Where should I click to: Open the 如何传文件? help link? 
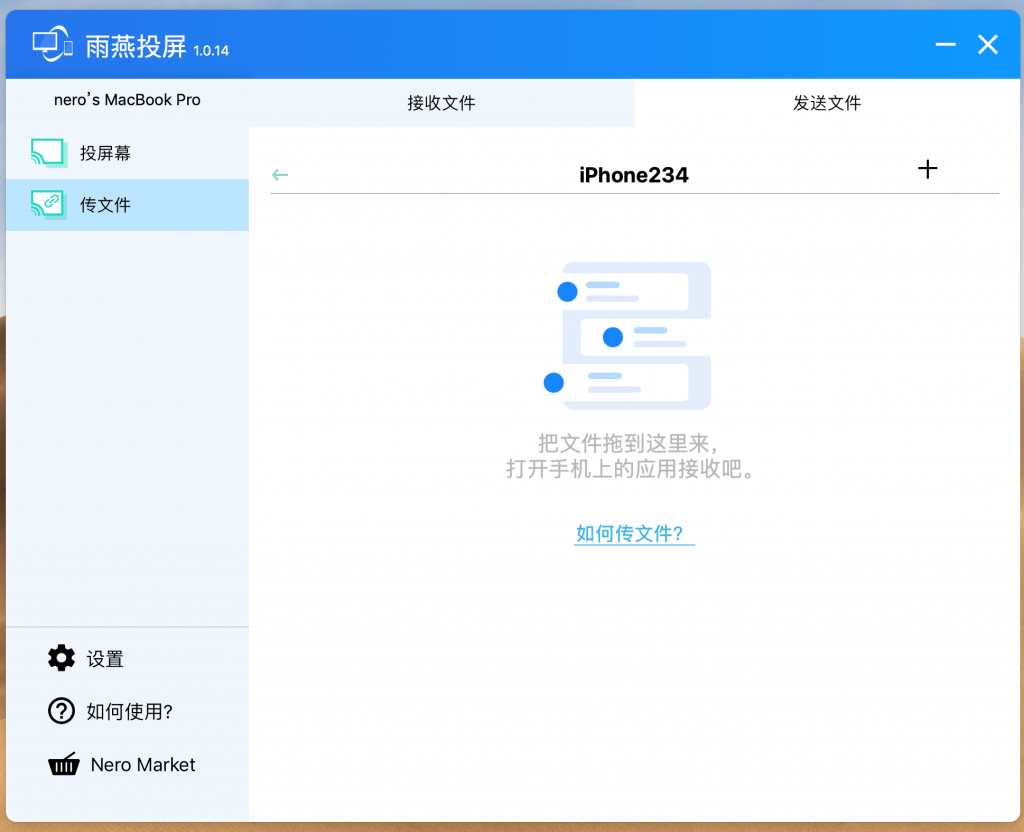[x=634, y=533]
